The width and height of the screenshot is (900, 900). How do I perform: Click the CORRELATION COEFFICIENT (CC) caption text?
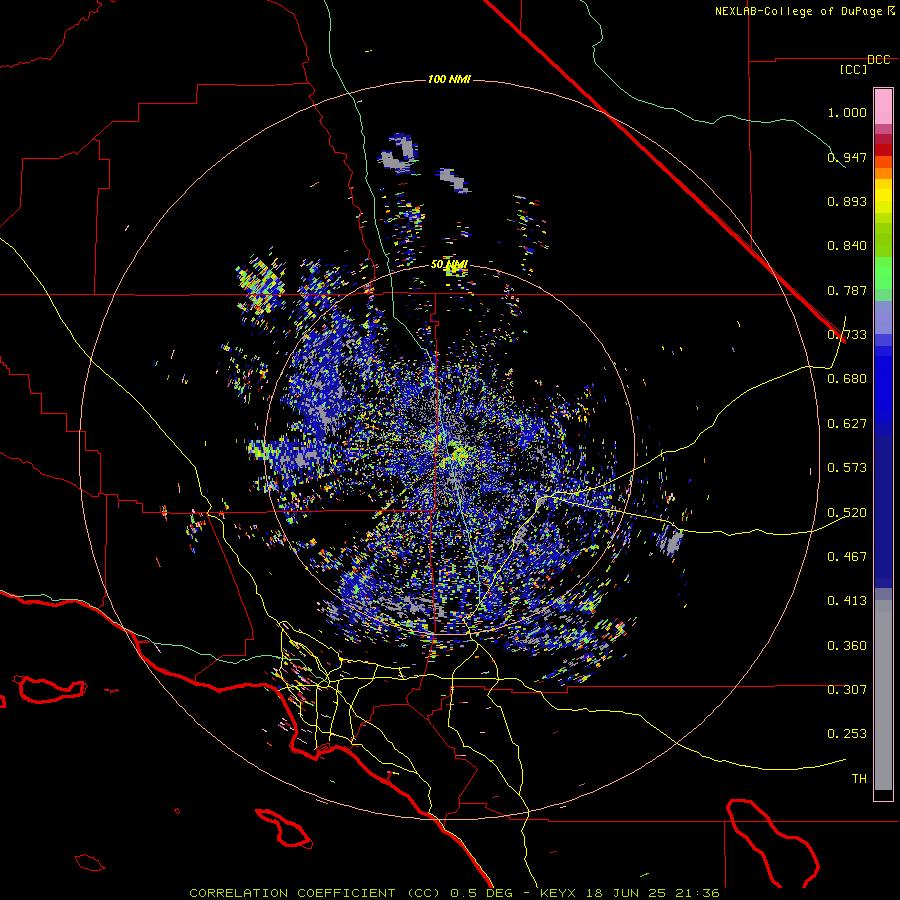pos(317,893)
